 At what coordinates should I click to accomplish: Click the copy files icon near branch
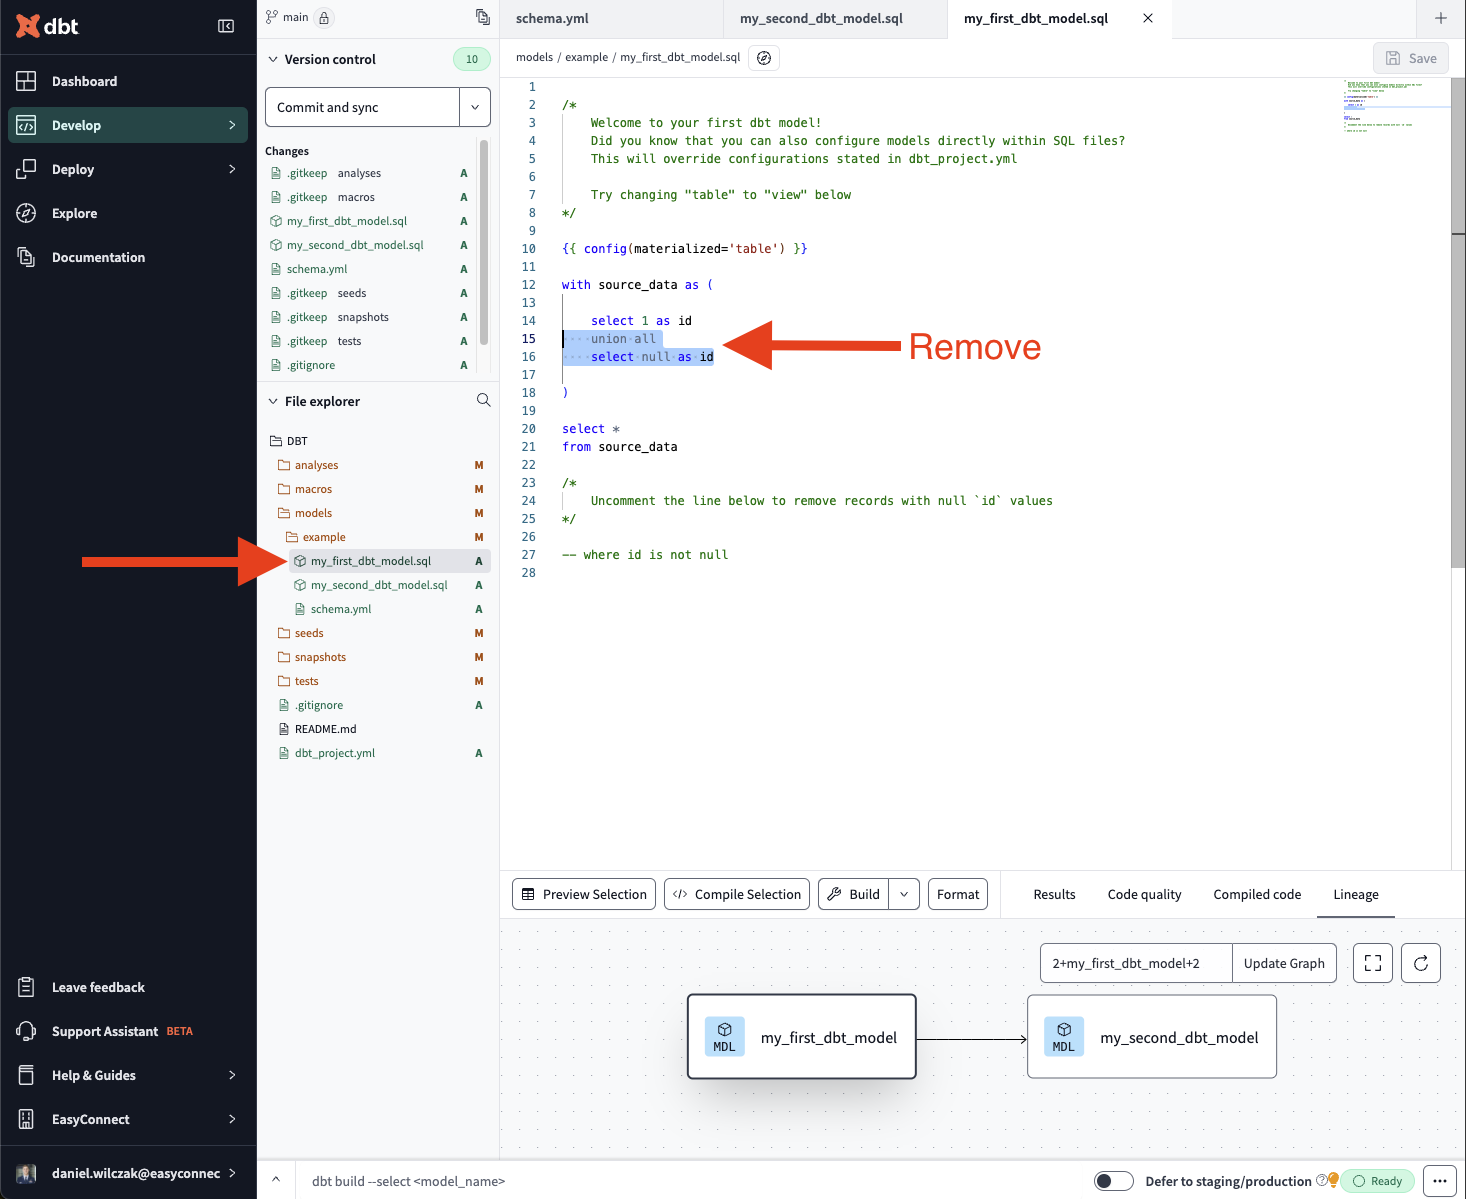pos(483,17)
